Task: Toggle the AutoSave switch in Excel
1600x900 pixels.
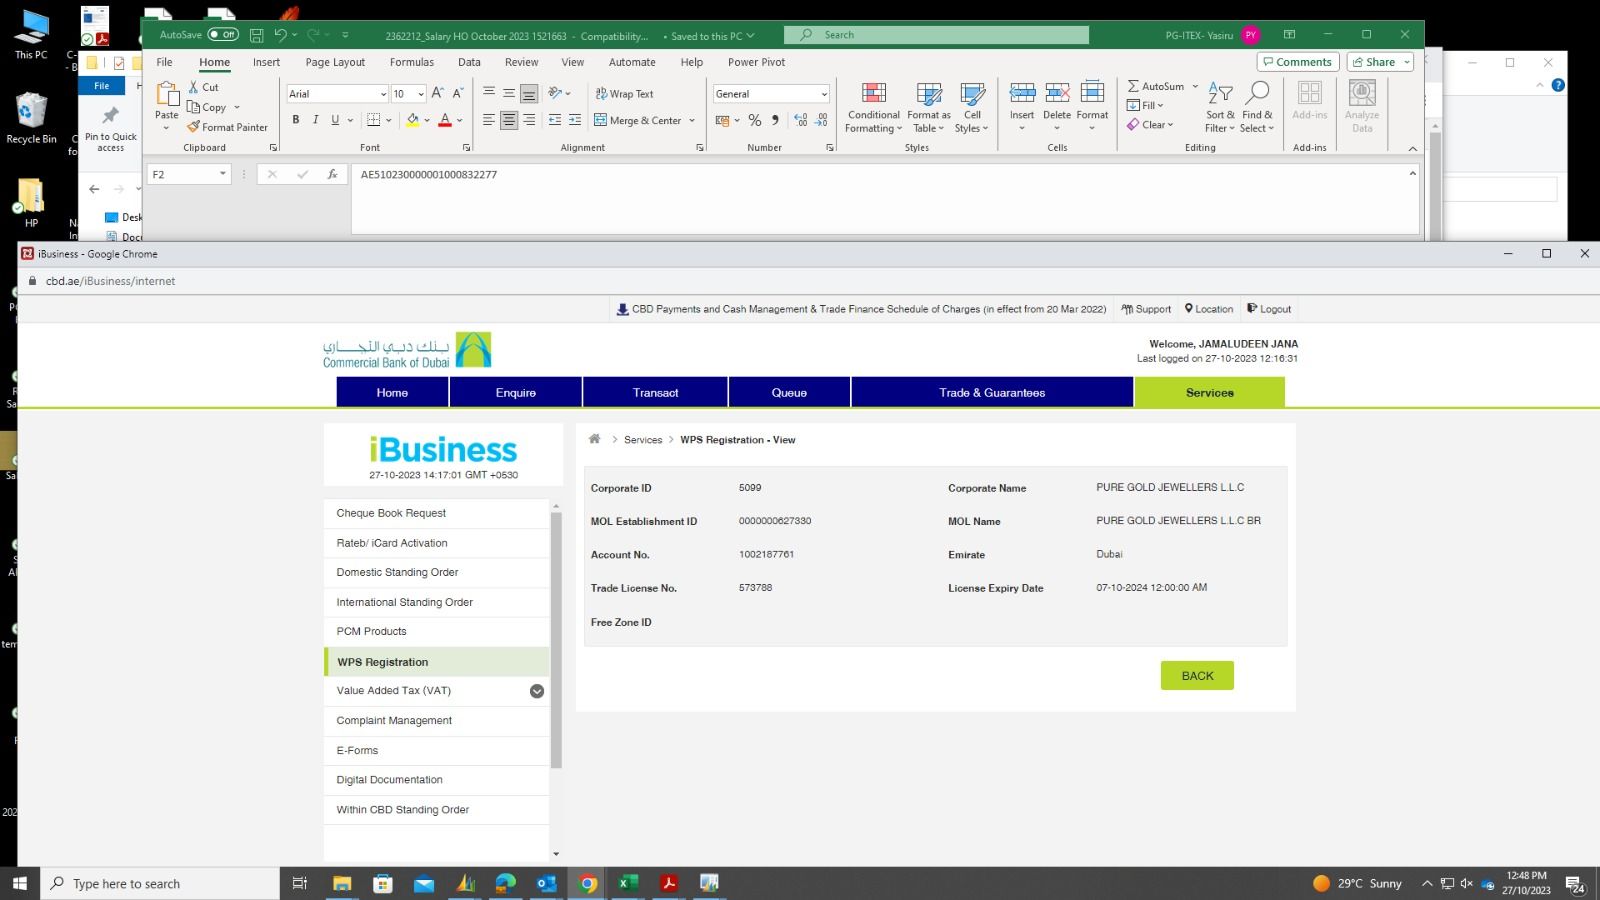Action: (223, 35)
